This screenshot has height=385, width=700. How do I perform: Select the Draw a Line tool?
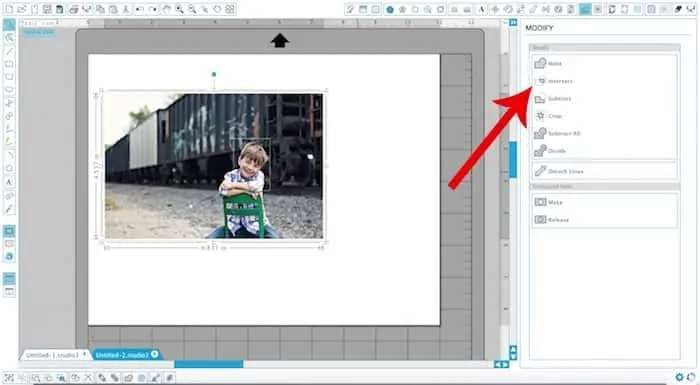(x=9, y=51)
